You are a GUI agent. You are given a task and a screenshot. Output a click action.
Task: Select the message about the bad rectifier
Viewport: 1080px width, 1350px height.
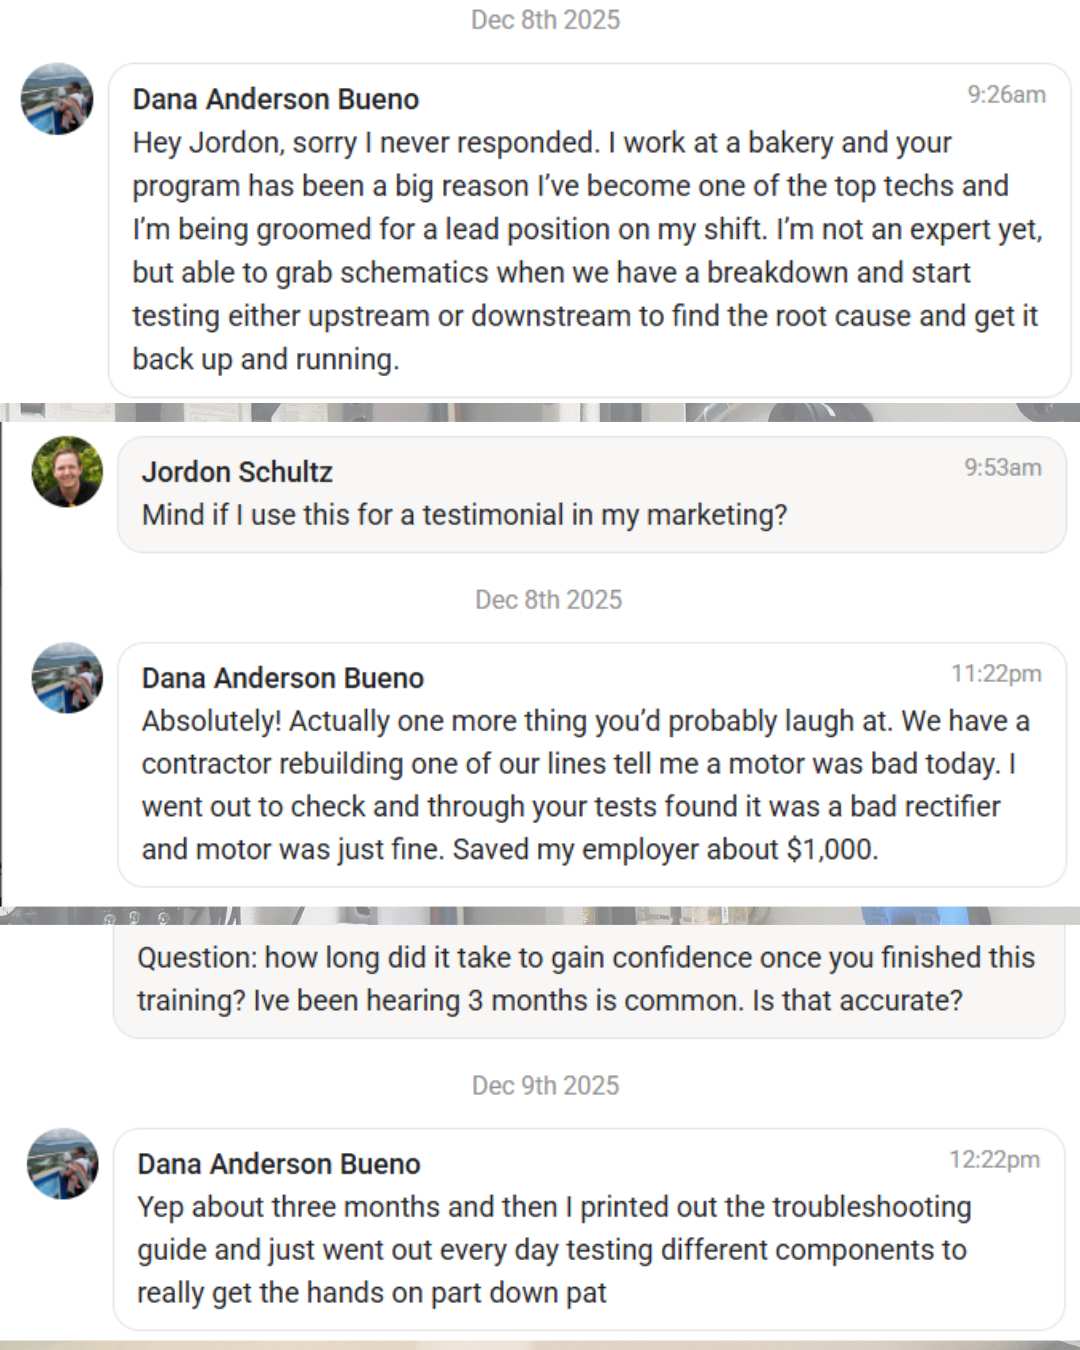586,785
